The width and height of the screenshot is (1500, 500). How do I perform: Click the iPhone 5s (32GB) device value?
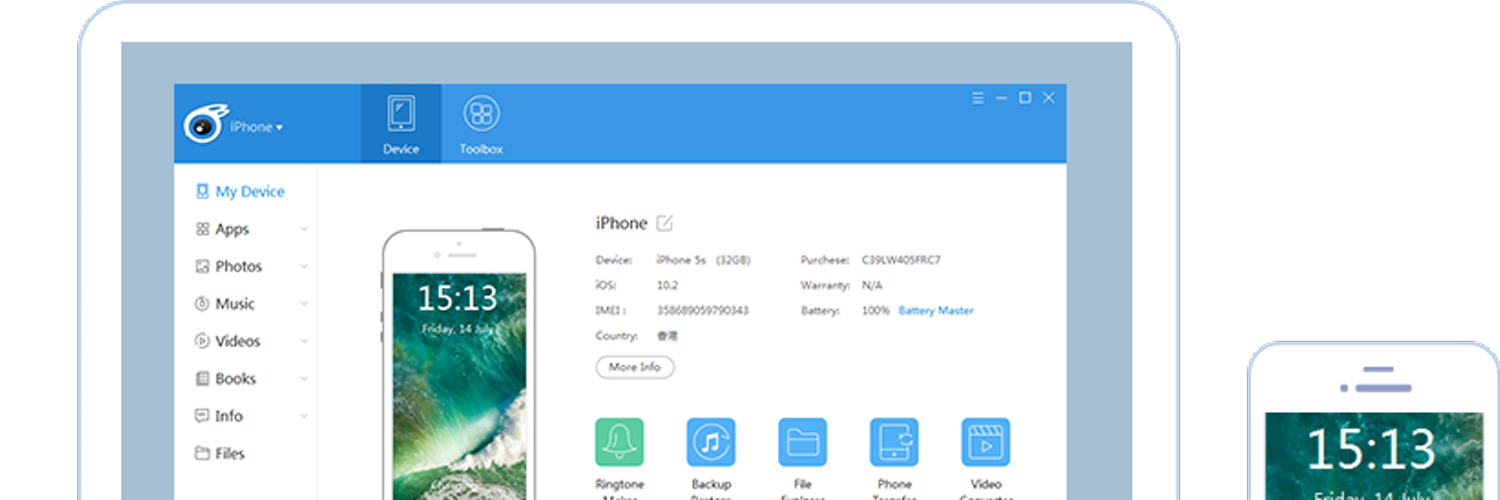tap(703, 260)
